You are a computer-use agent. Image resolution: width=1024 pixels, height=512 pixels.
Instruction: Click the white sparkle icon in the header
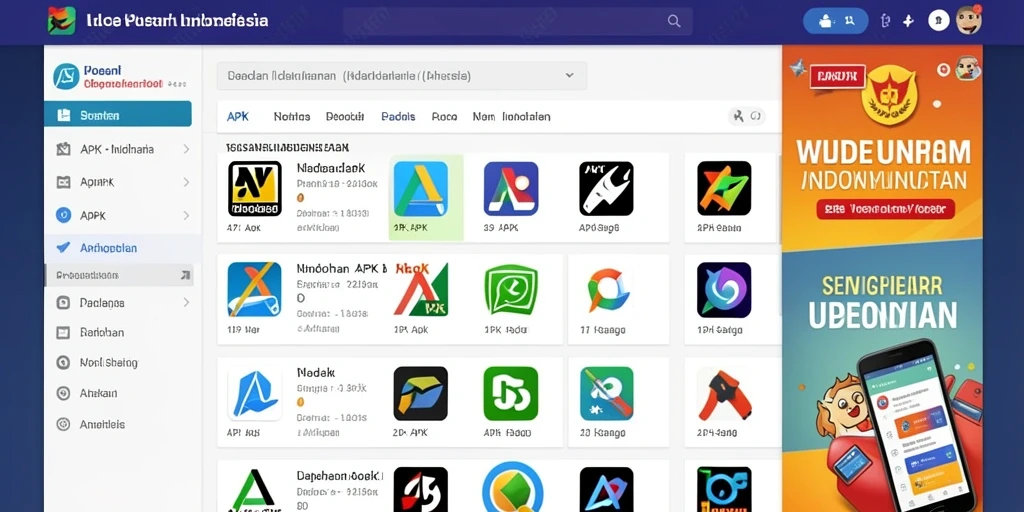click(908, 21)
